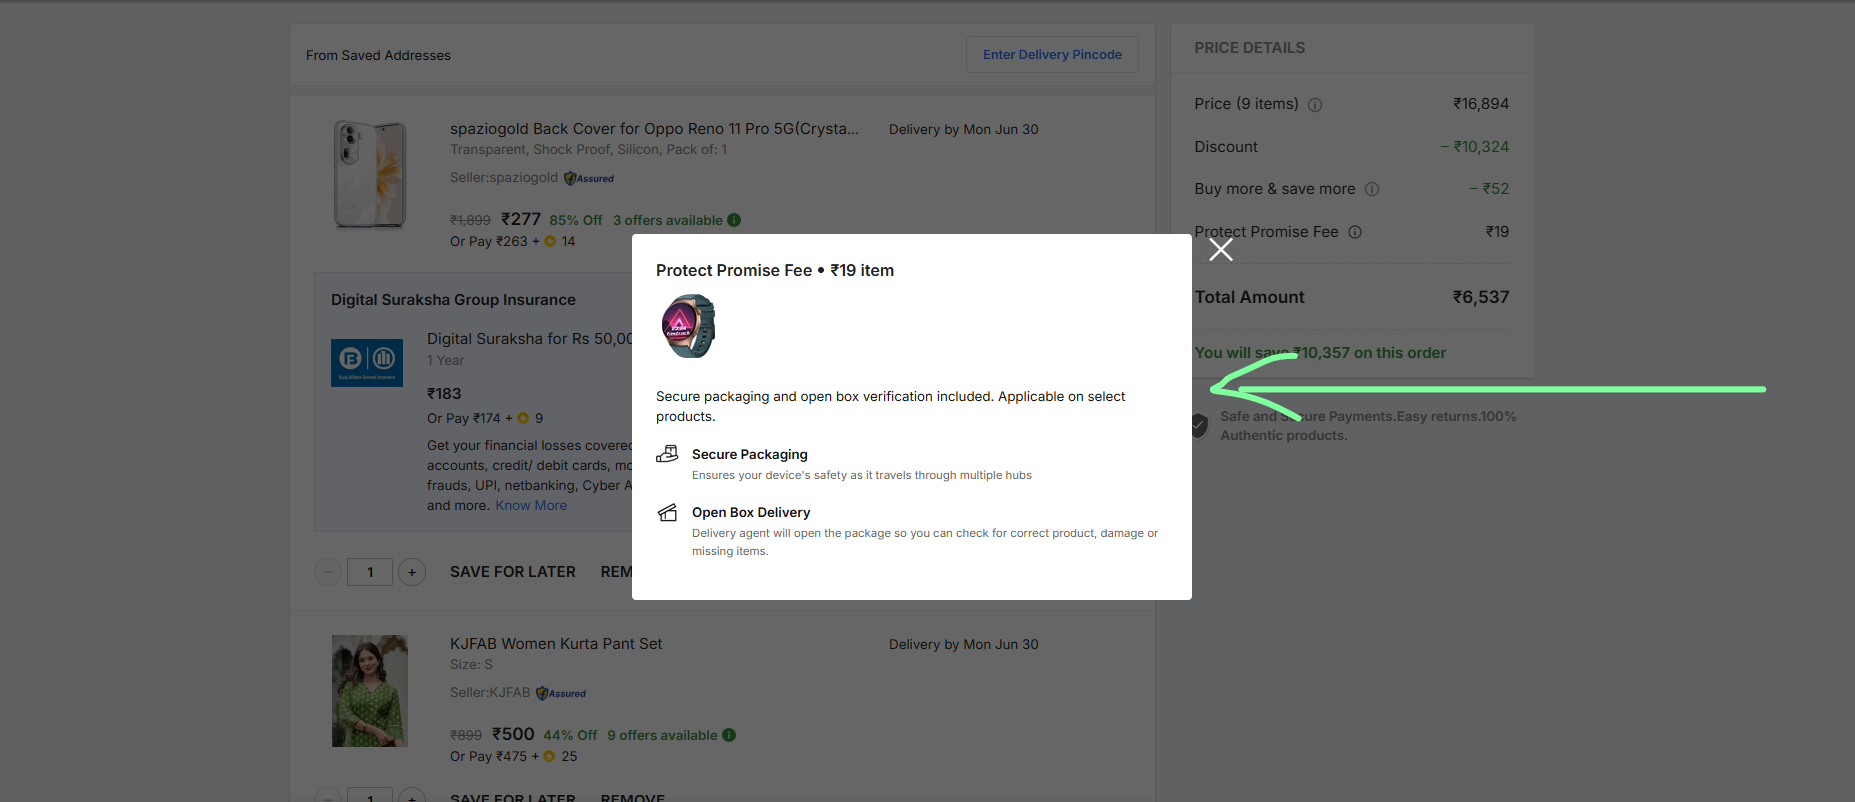Open the Oppo Reno back cover thumbnail
The width and height of the screenshot is (1855, 802).
(370, 175)
